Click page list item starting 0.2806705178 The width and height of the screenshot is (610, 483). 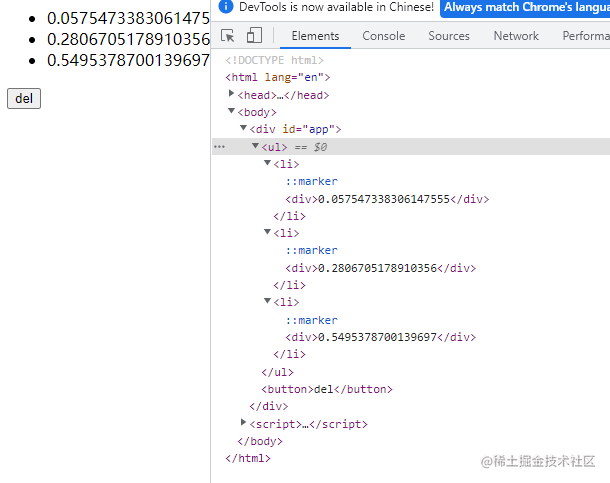pyautogui.click(x=128, y=39)
